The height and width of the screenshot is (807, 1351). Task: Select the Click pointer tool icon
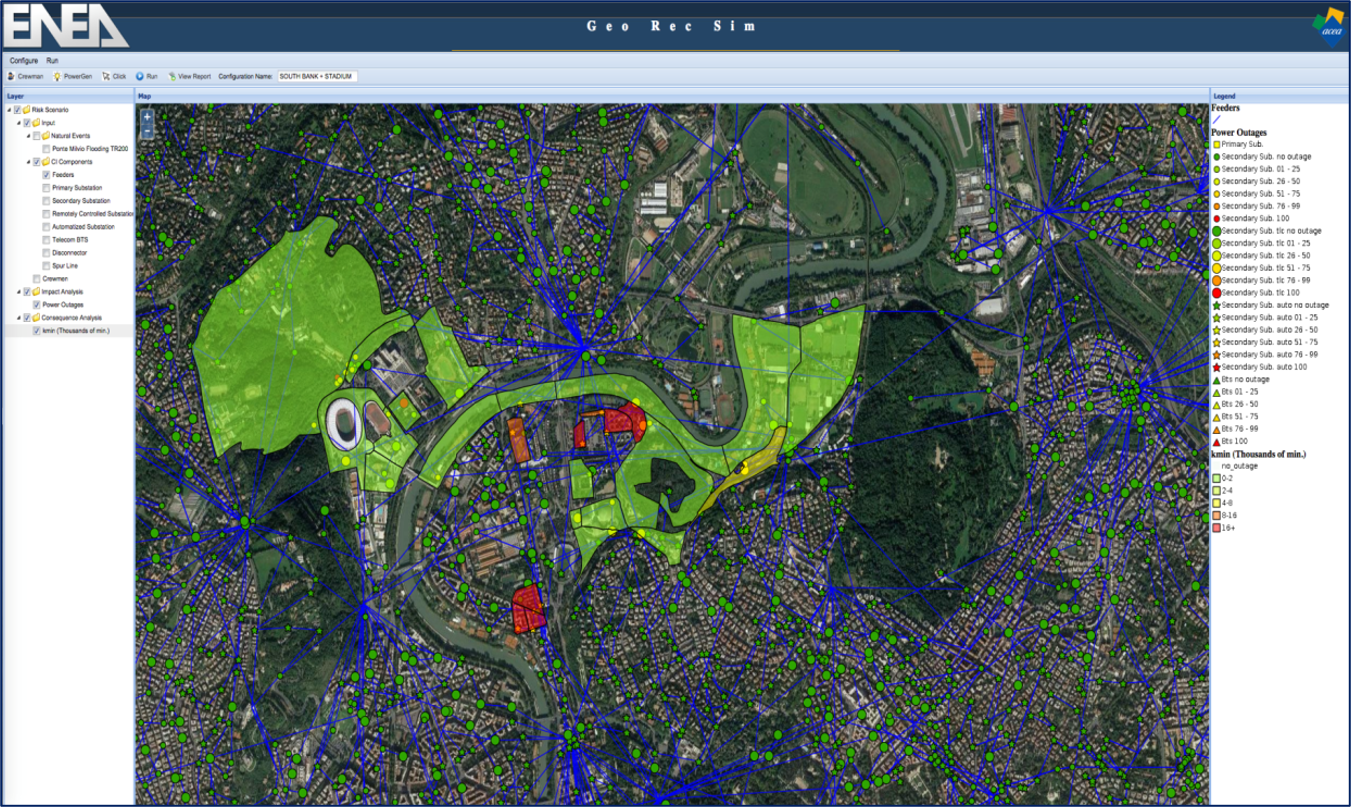click(105, 76)
